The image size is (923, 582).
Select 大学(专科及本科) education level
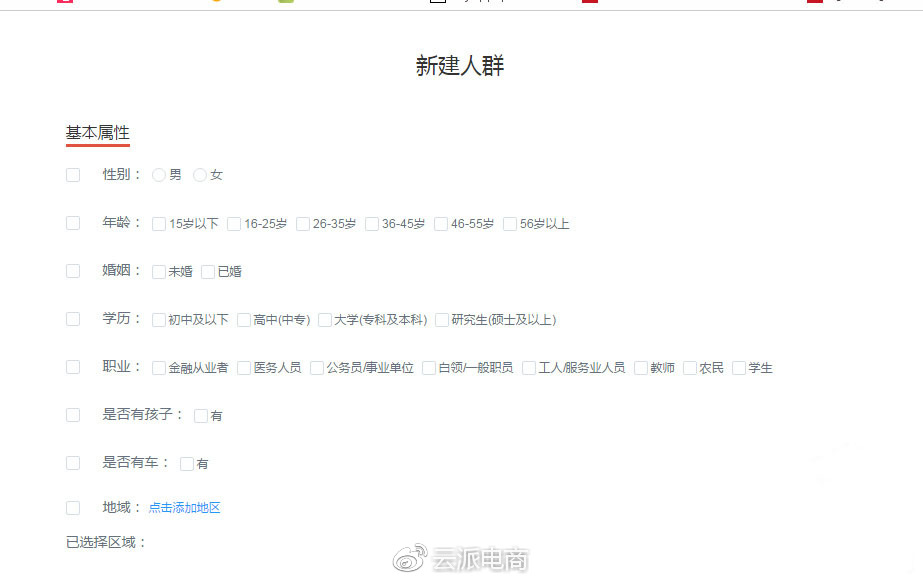click(324, 319)
